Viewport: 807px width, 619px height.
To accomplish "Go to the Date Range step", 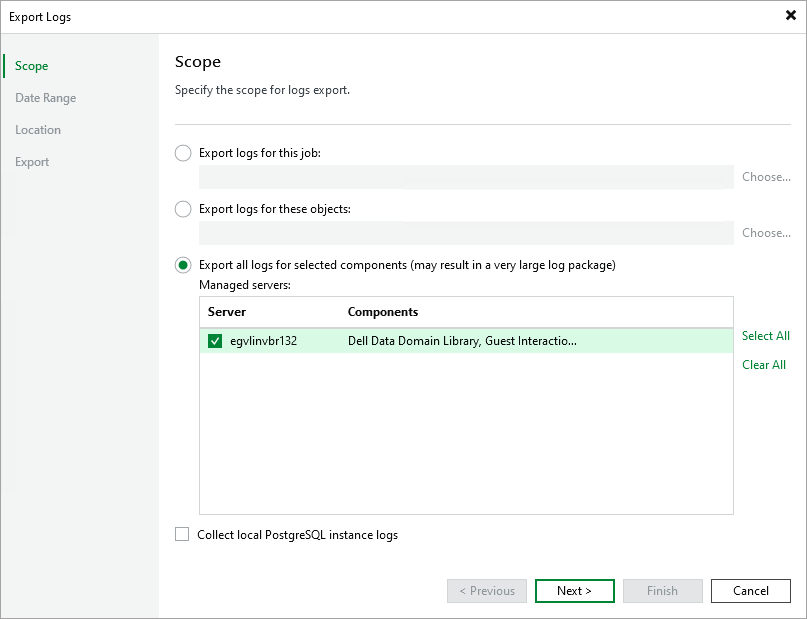I will [46, 98].
